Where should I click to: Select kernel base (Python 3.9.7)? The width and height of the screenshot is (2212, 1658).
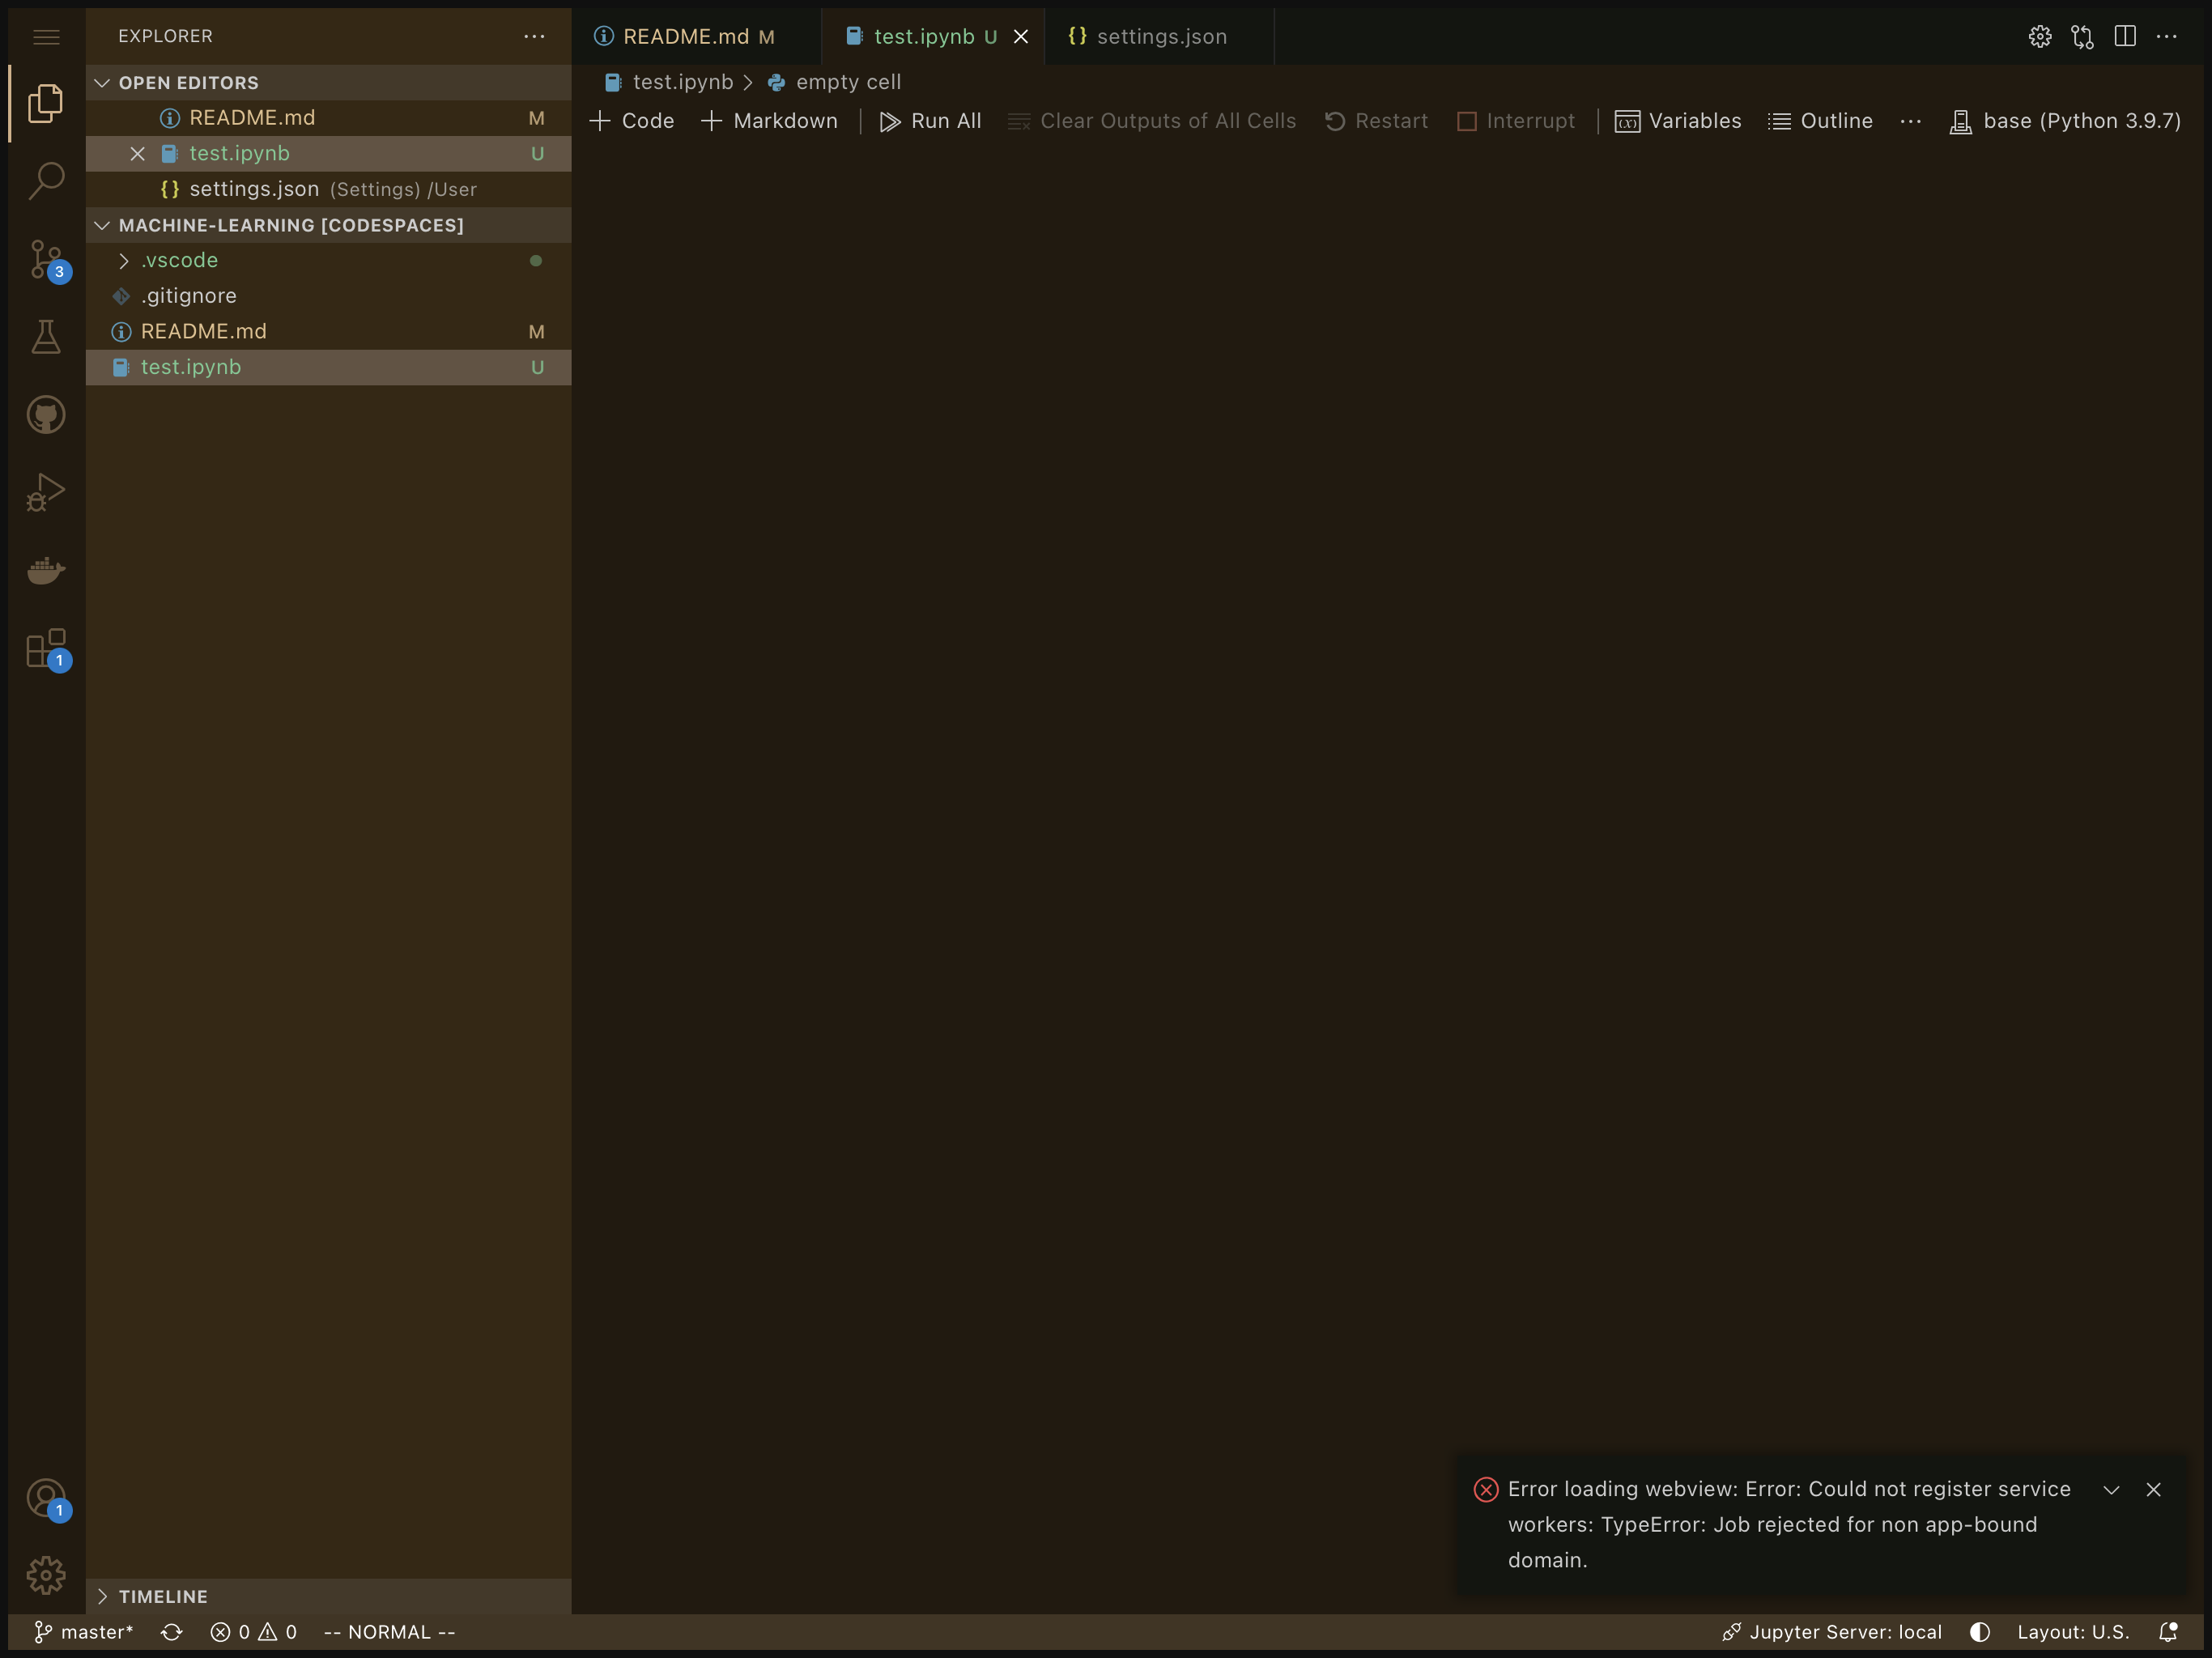tap(2065, 120)
